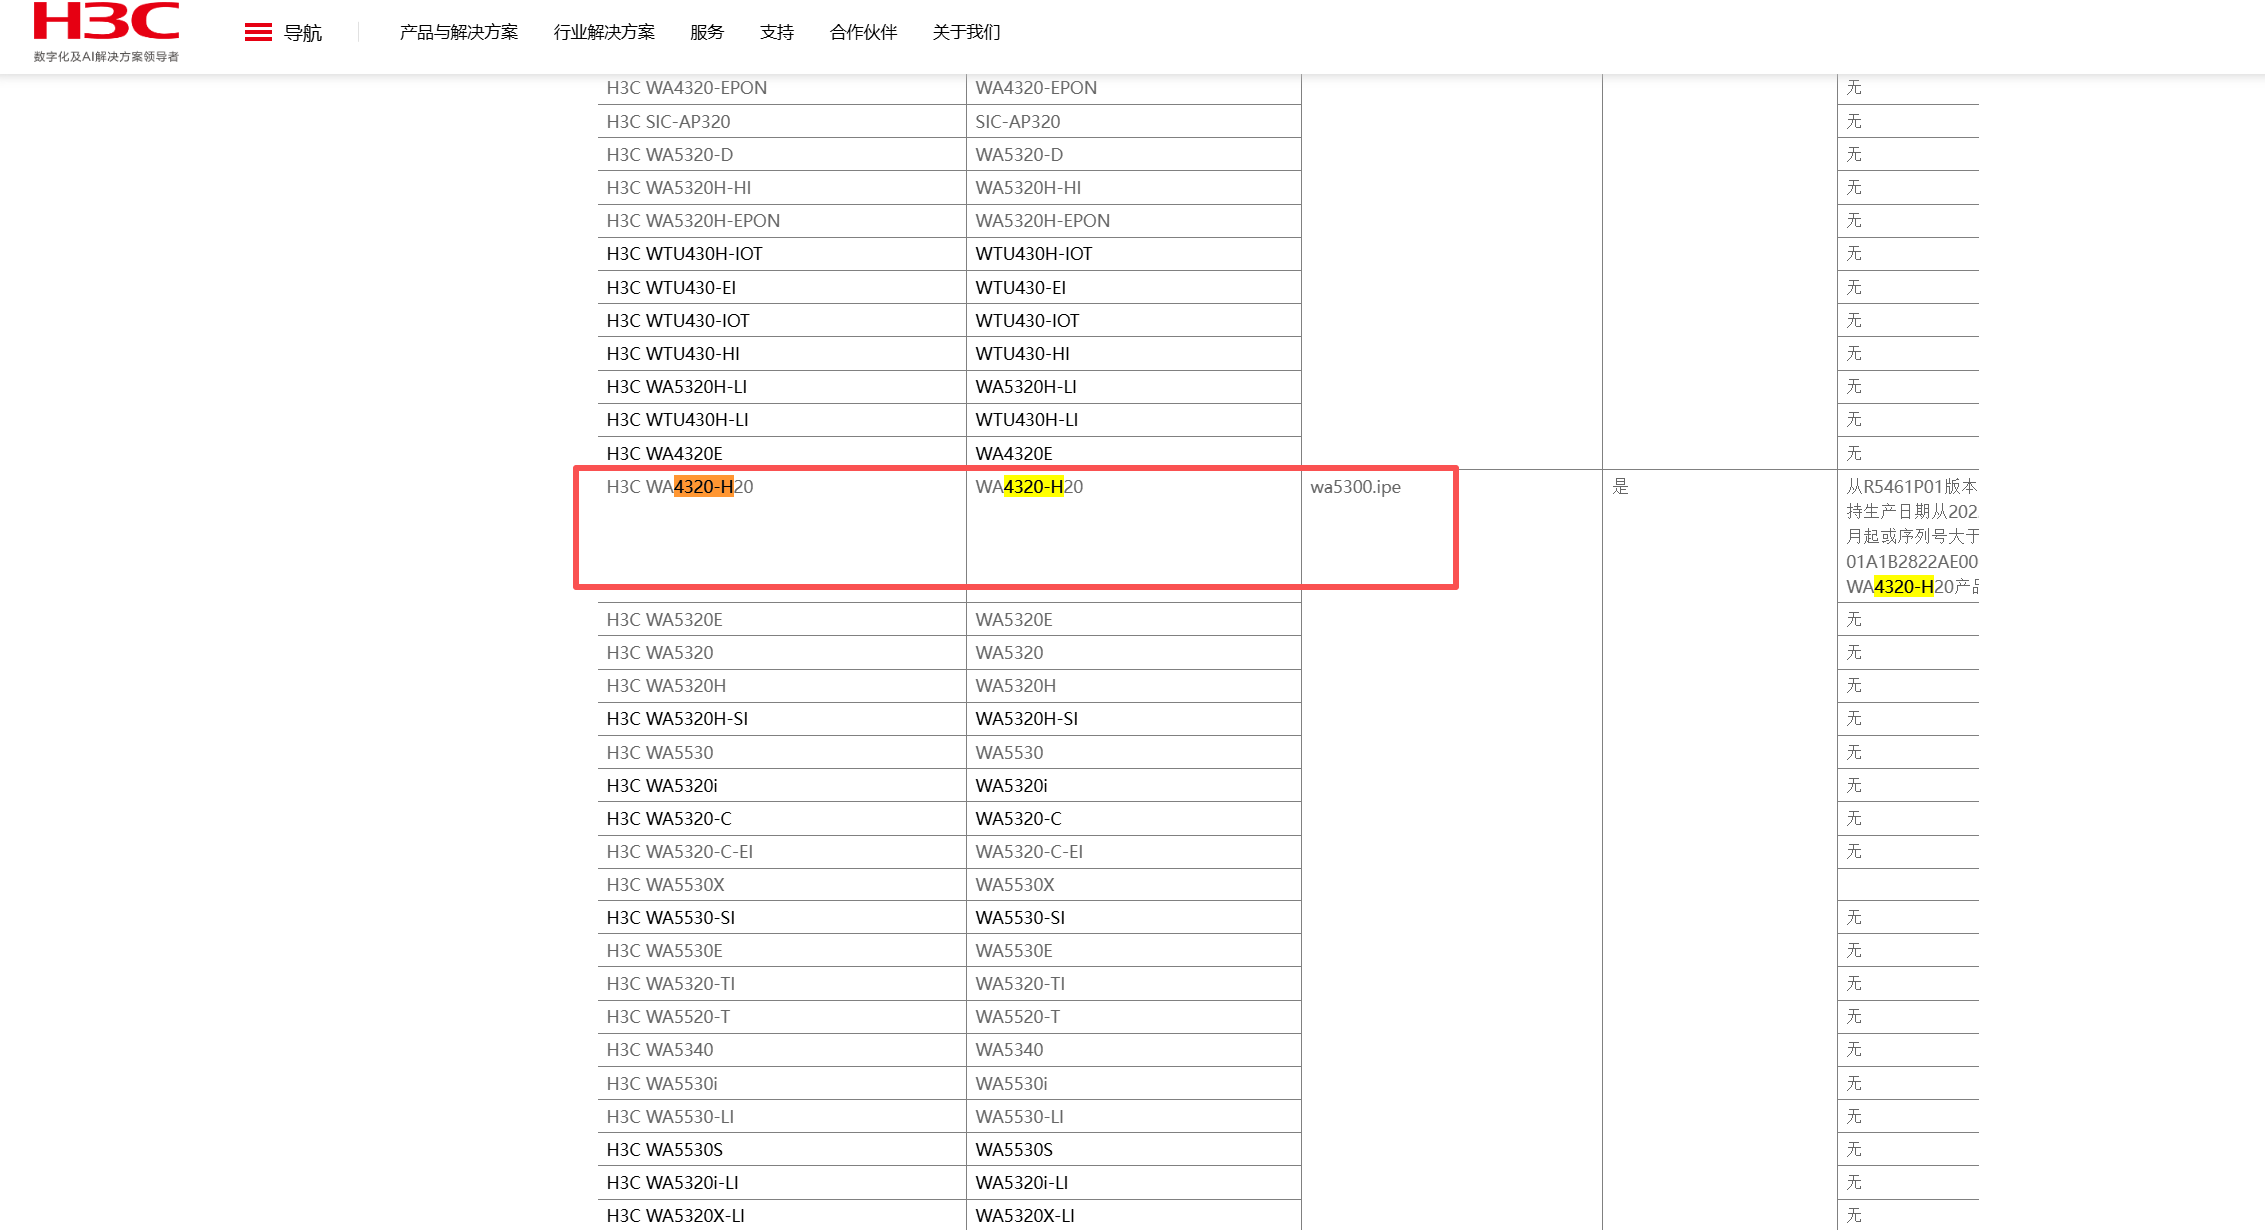This screenshot has height=1230, width=2265.
Task: Open 行业解决方案 menu
Action: pyautogui.click(x=604, y=33)
